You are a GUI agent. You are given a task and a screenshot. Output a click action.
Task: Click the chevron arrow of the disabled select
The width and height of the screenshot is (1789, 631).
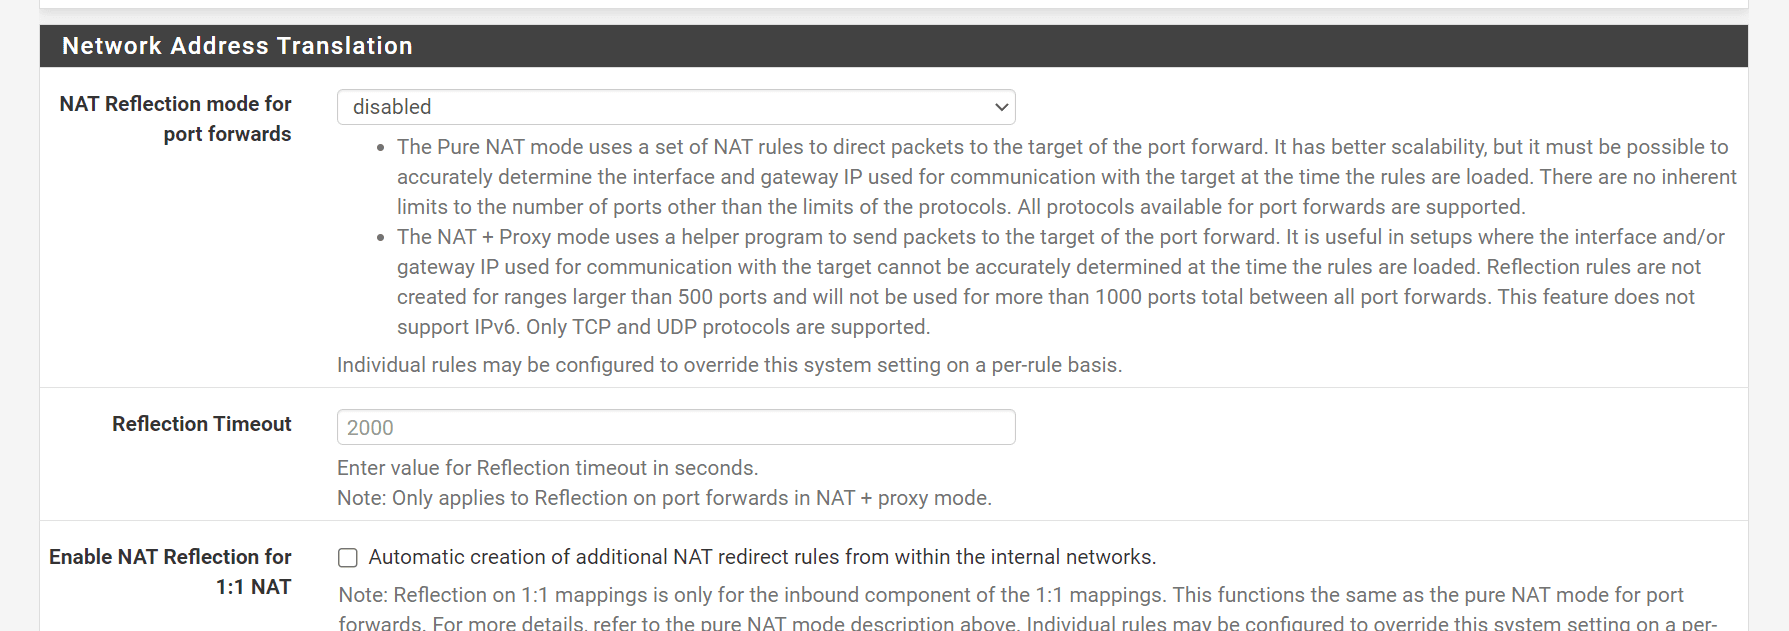[1001, 107]
